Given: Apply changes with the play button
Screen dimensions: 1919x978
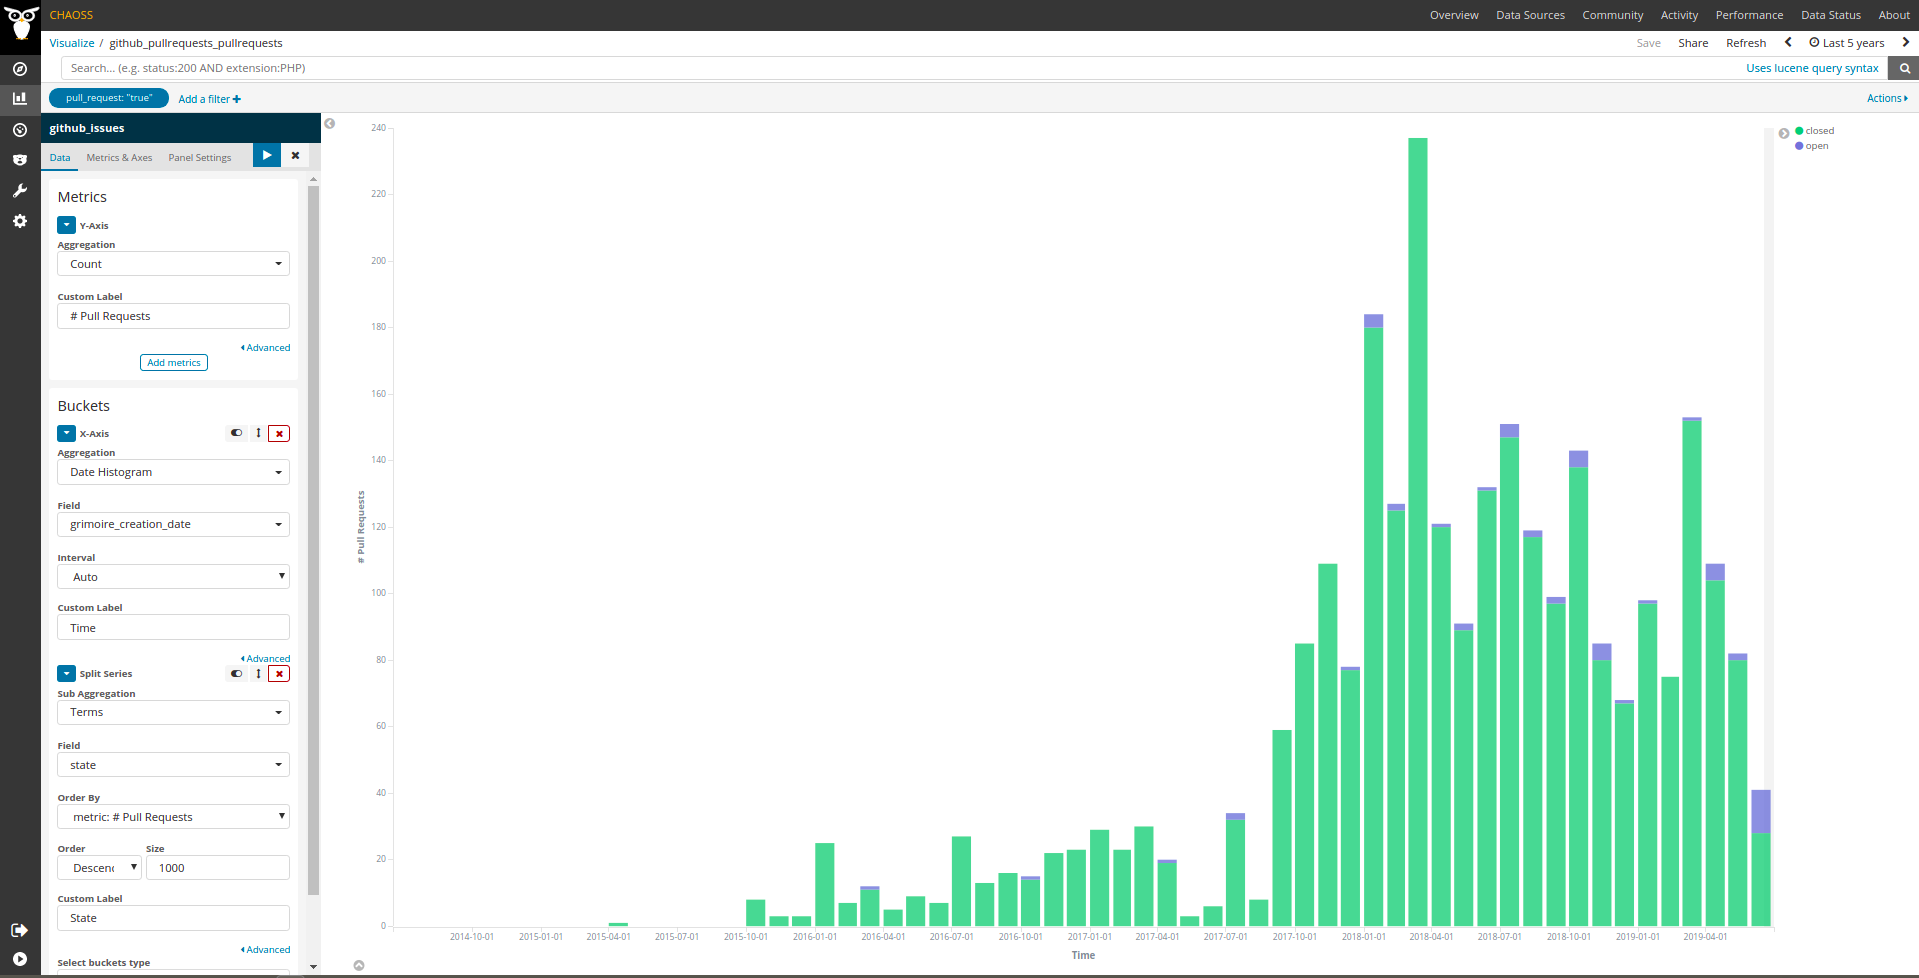Looking at the screenshot, I should [267, 155].
